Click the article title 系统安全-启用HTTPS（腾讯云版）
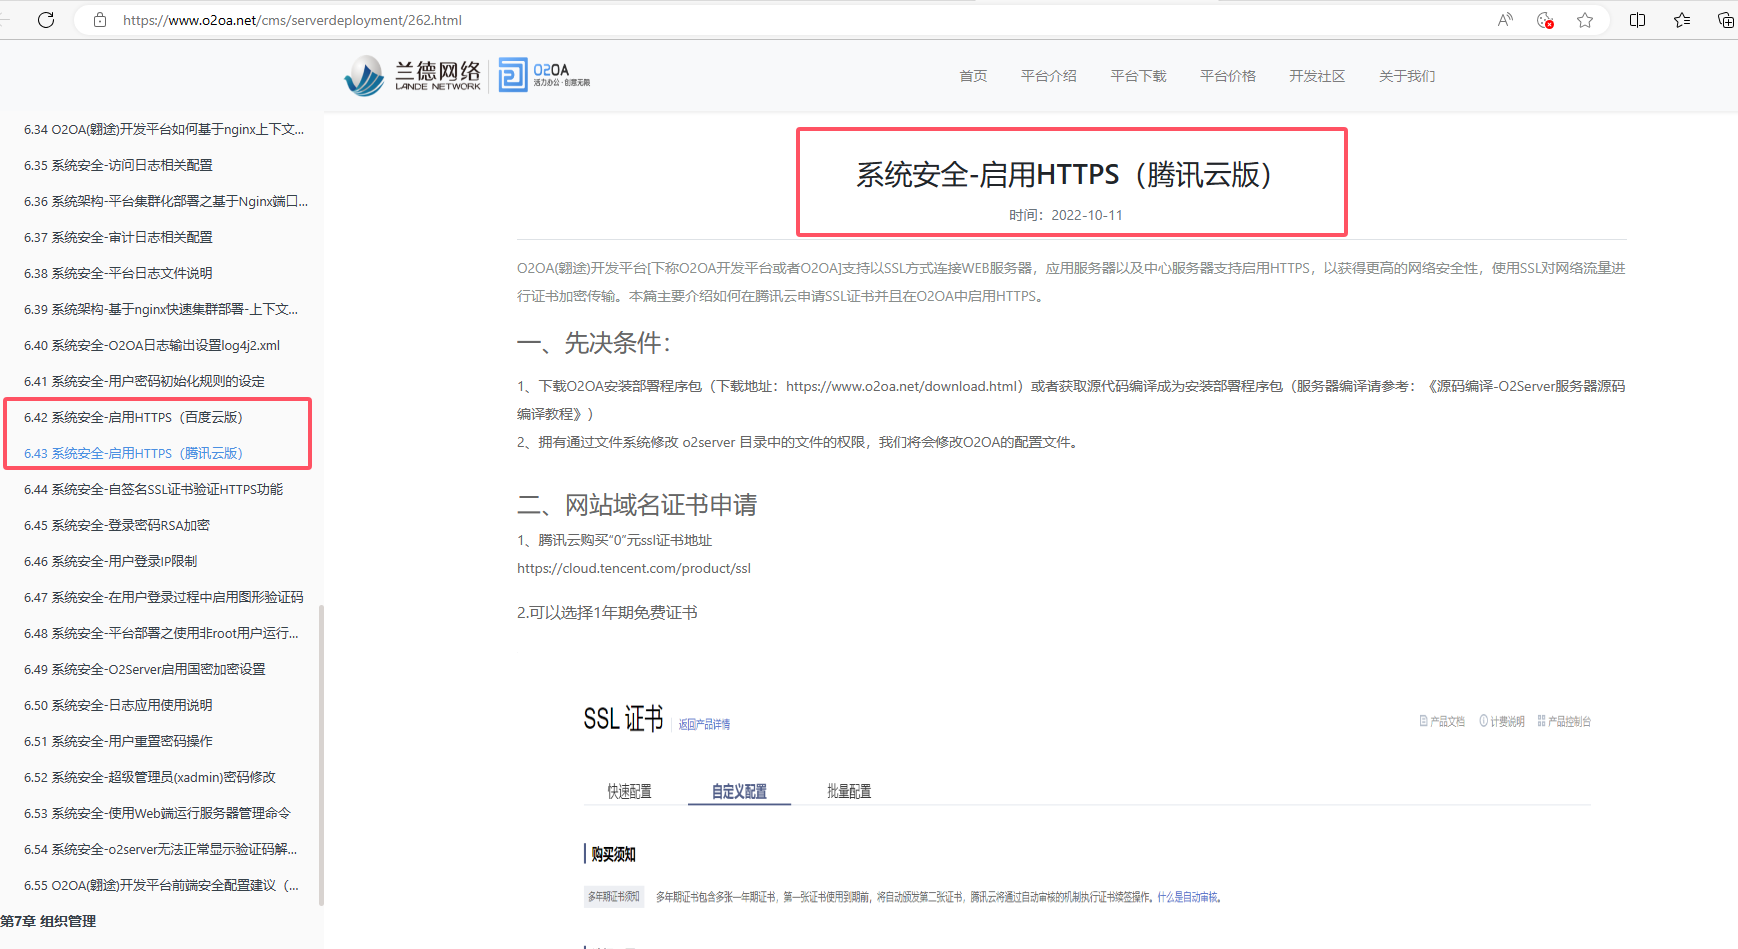Image resolution: width=1738 pixels, height=949 pixels. tap(1064, 175)
